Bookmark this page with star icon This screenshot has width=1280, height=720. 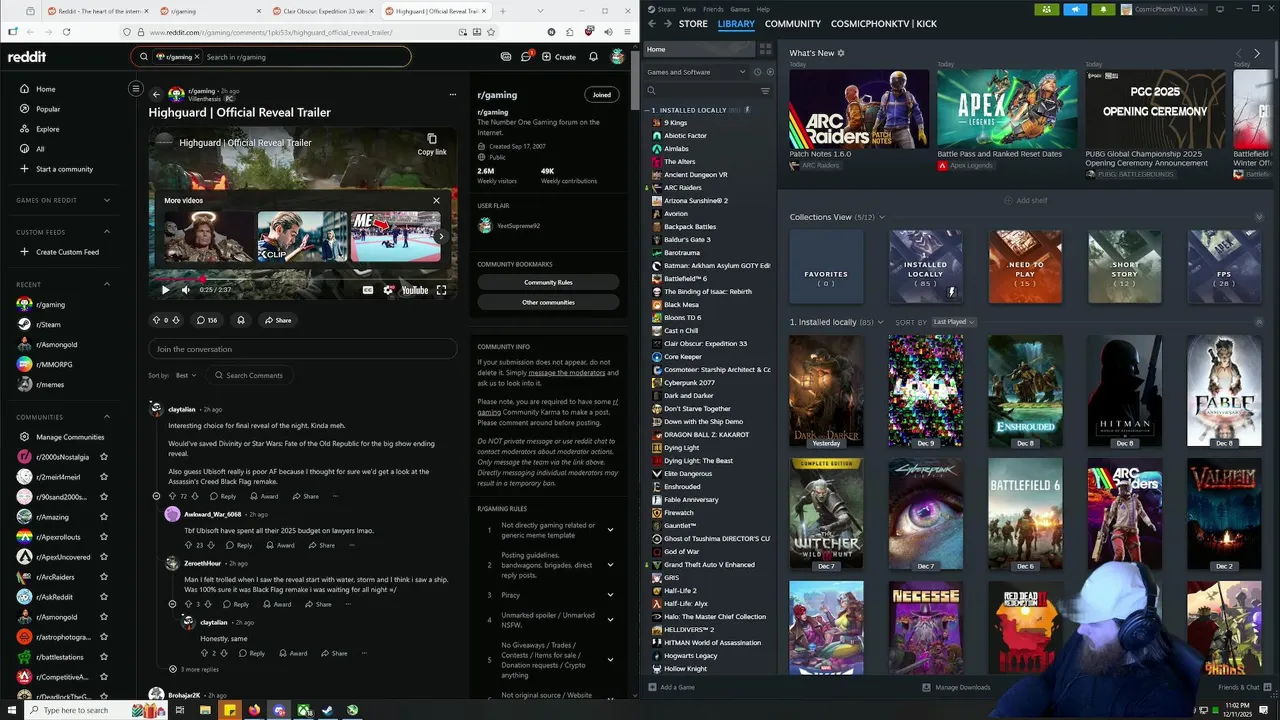point(491,32)
